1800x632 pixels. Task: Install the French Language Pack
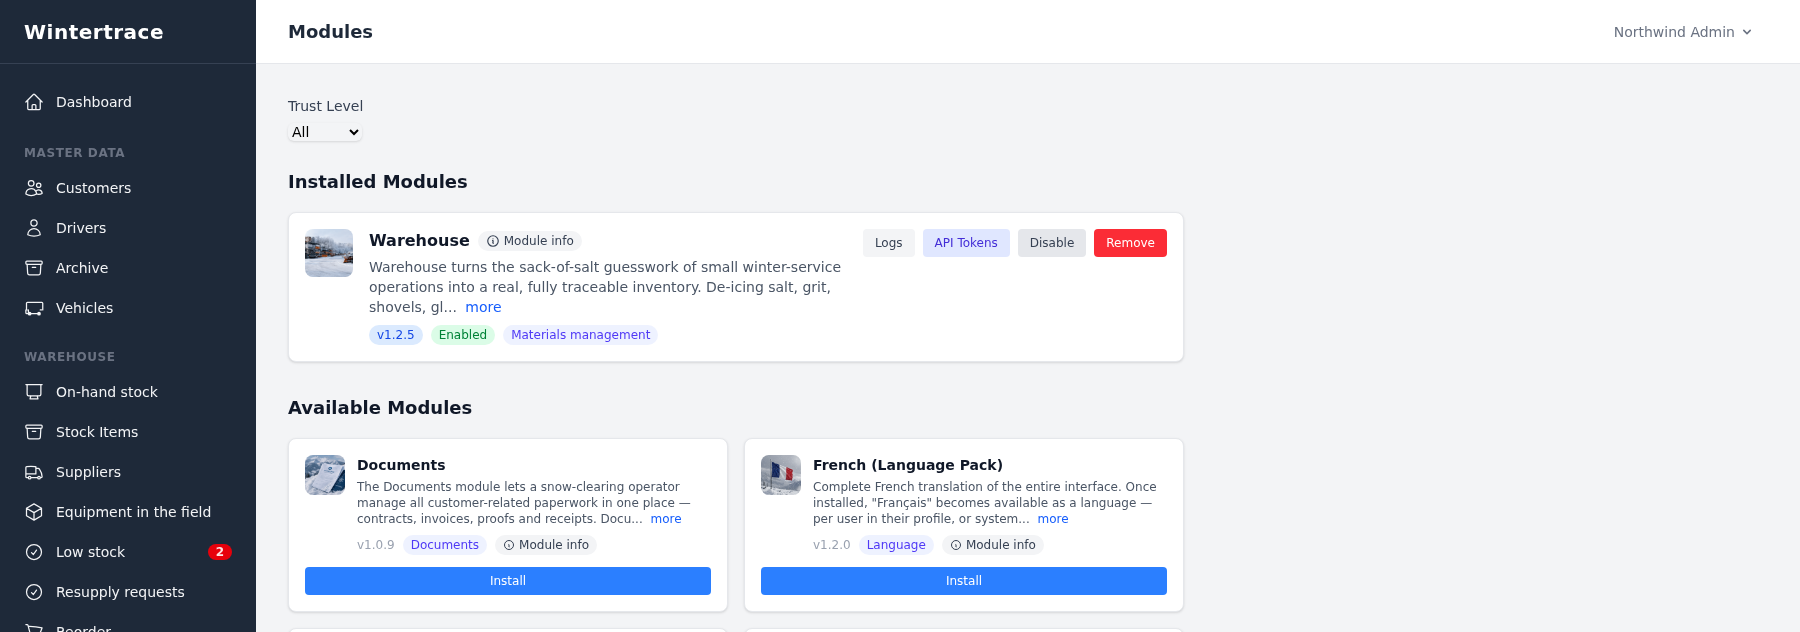[964, 581]
